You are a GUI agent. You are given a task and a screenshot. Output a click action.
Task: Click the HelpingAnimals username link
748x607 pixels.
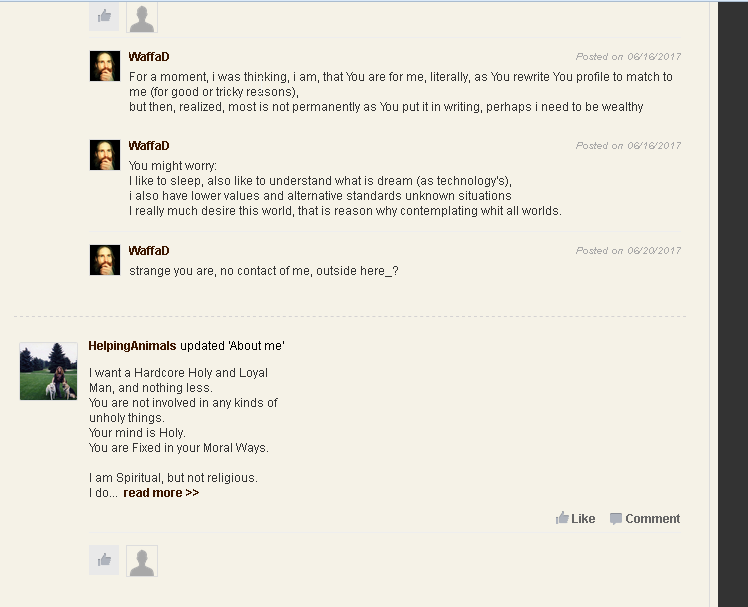(132, 346)
